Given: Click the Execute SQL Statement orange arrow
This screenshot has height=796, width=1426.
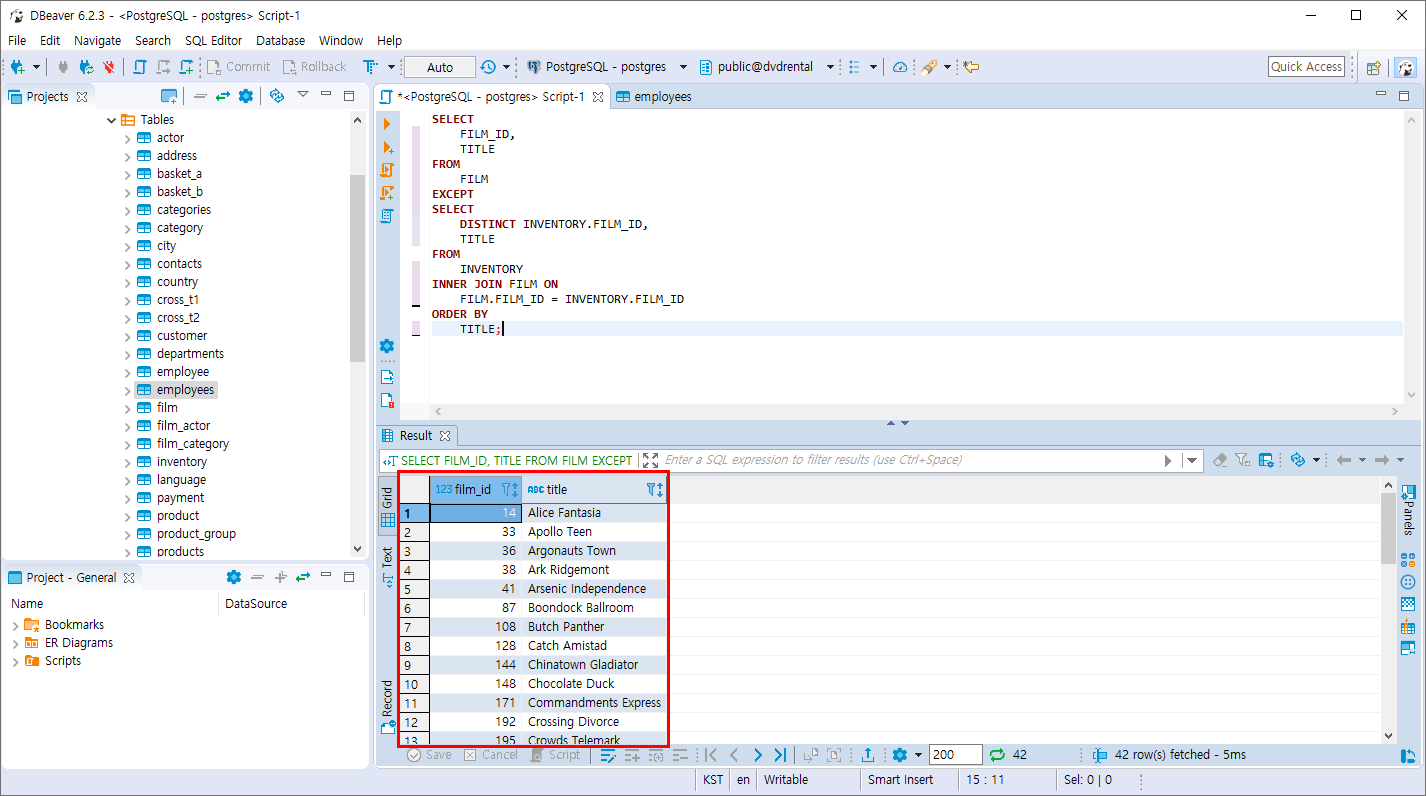Looking at the screenshot, I should (x=387, y=124).
